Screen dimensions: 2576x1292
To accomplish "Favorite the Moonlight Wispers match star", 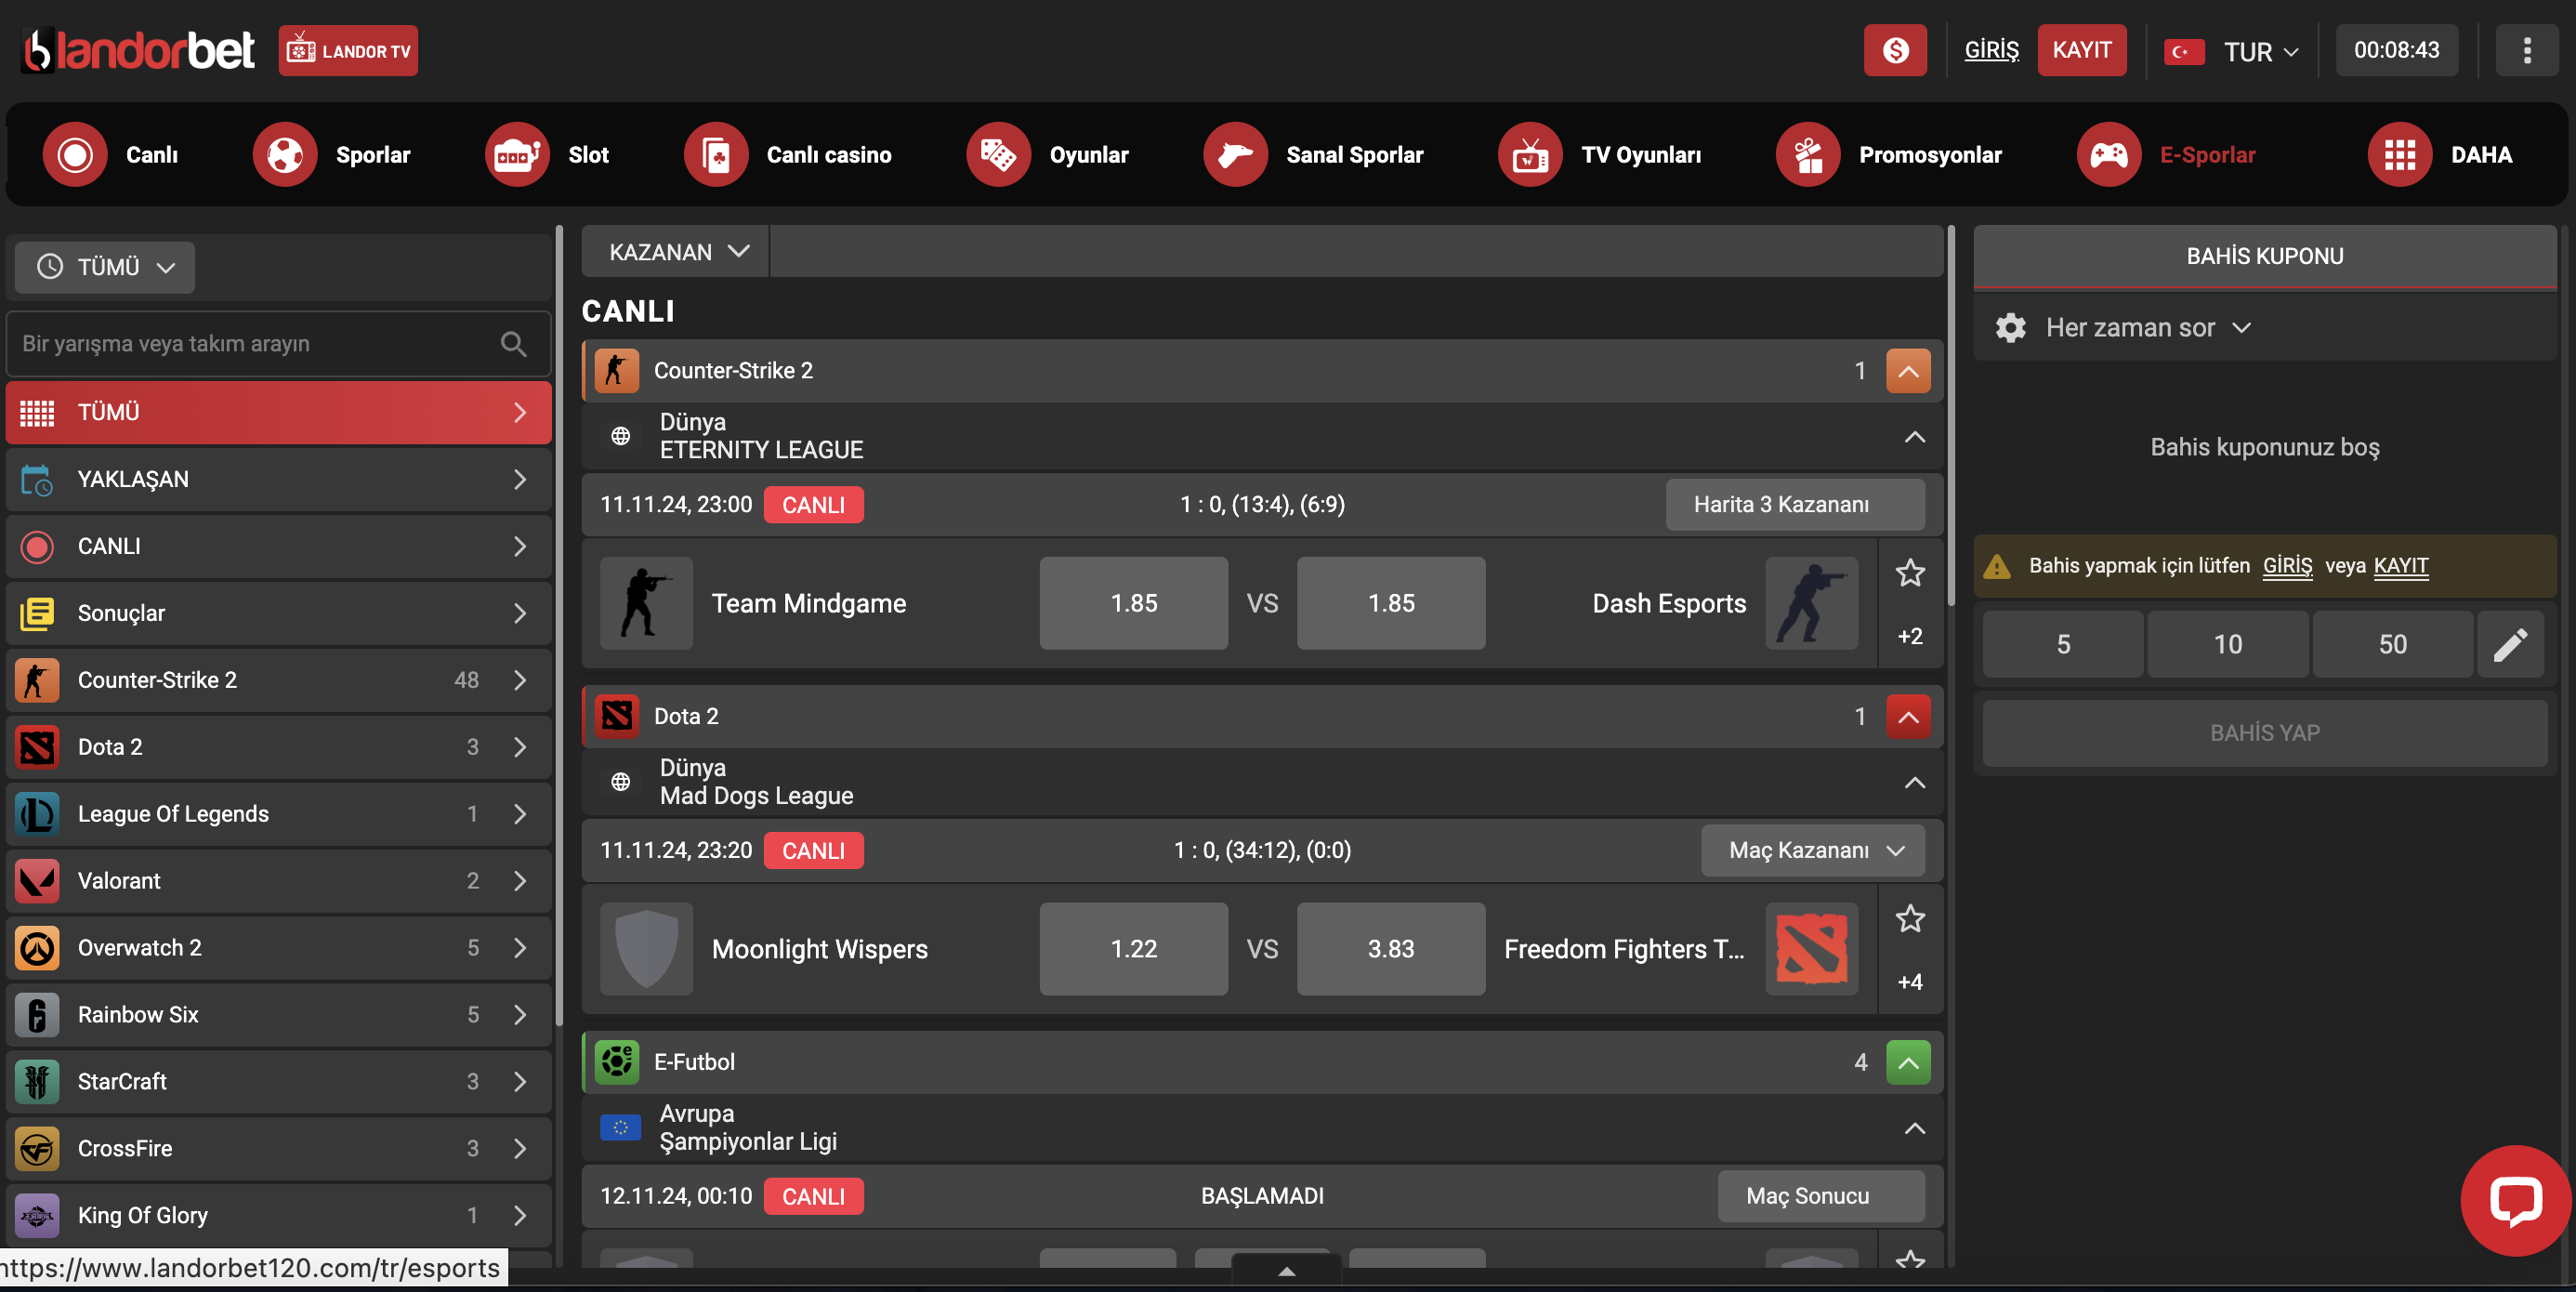I will point(1909,919).
